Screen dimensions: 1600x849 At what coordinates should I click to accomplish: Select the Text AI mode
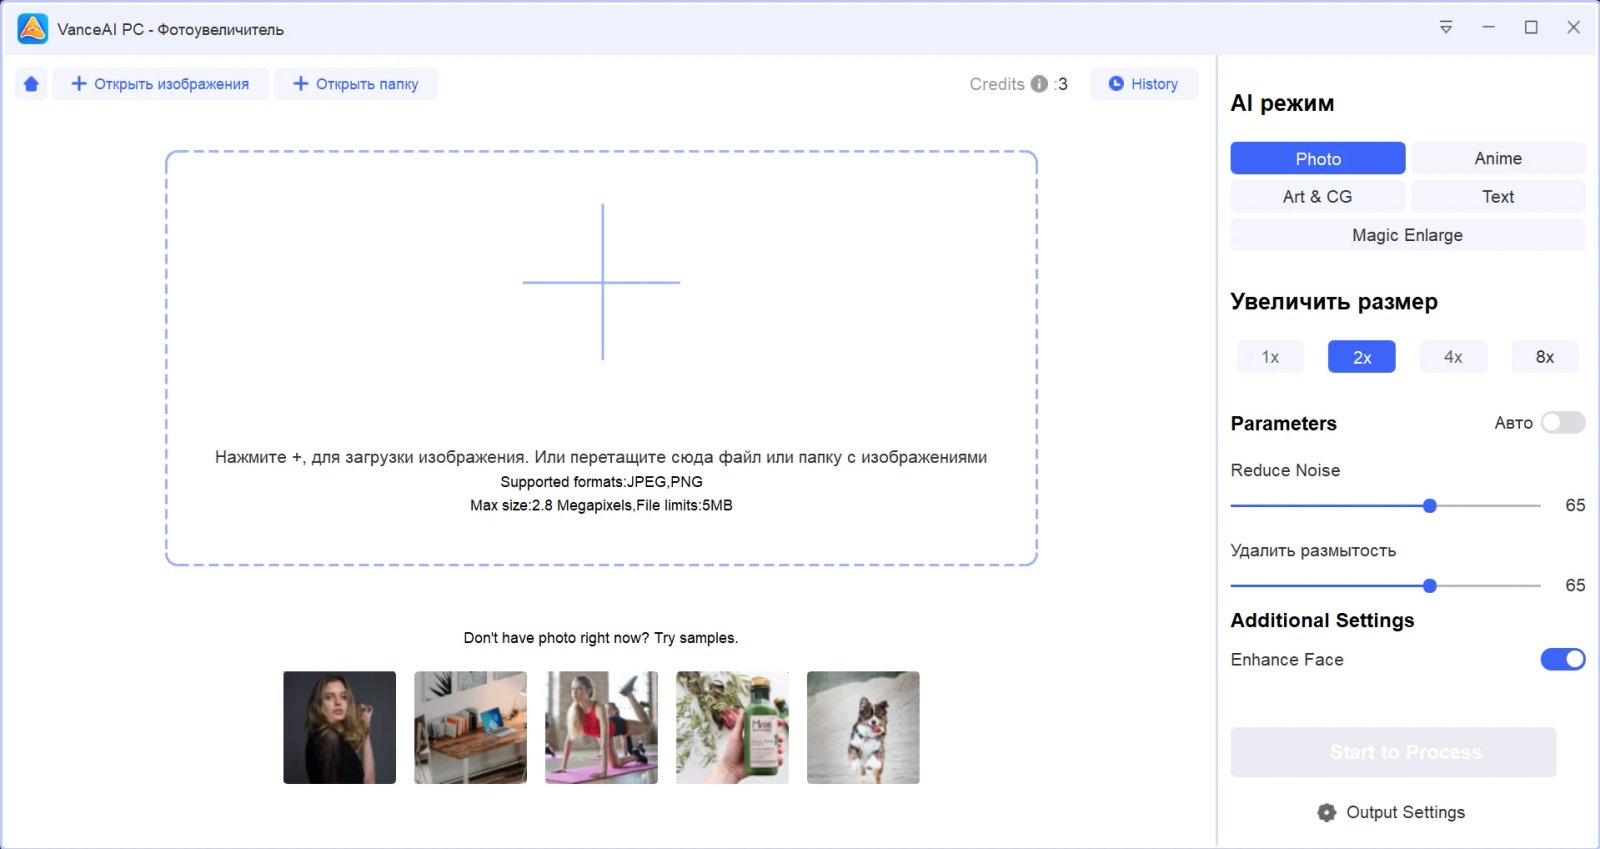1498,197
